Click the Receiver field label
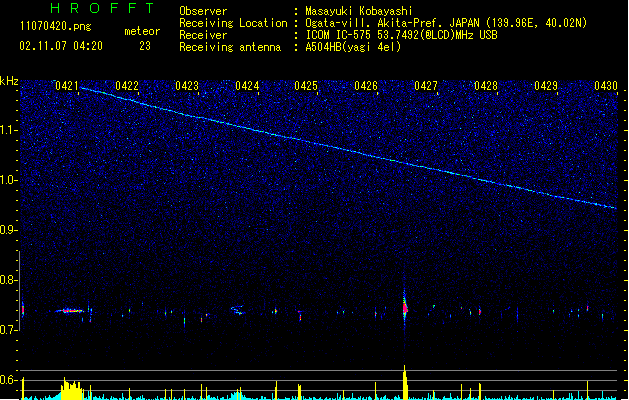 [203, 35]
